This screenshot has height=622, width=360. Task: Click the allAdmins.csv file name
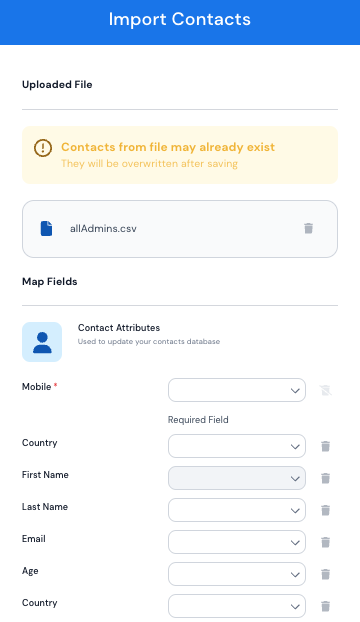tap(103, 229)
